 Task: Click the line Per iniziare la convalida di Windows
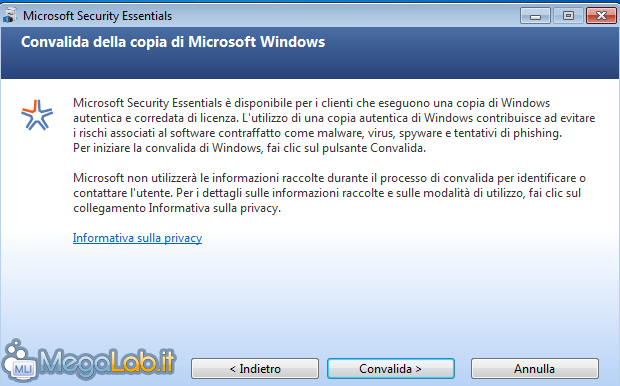[250, 148]
